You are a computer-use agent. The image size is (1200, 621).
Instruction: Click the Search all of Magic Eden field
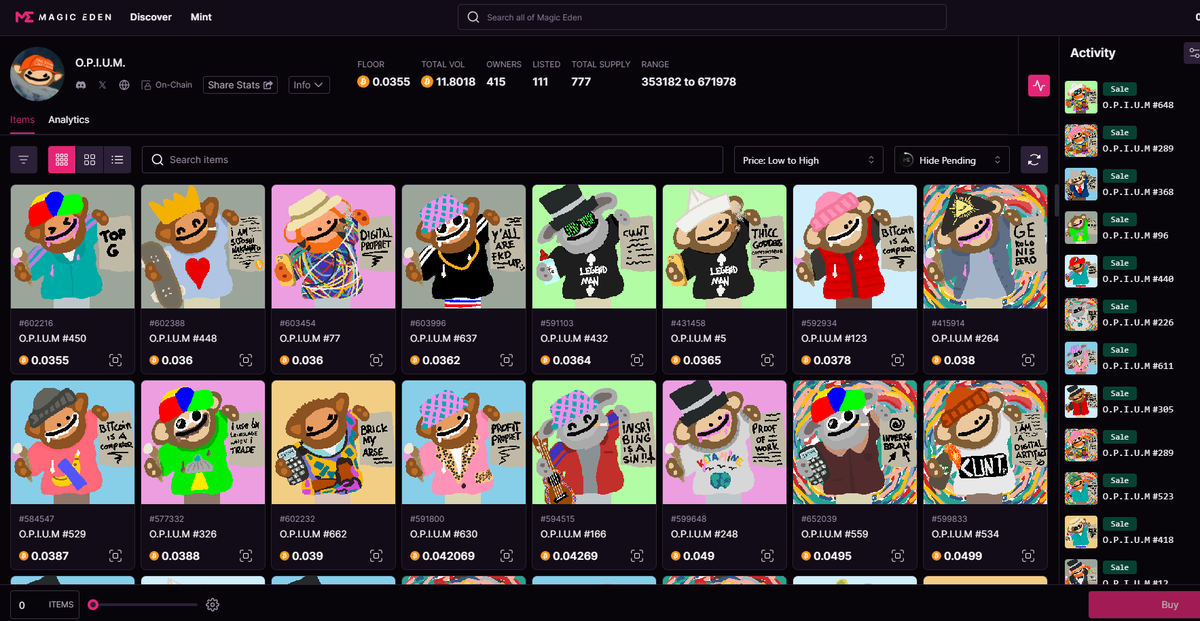[702, 17]
